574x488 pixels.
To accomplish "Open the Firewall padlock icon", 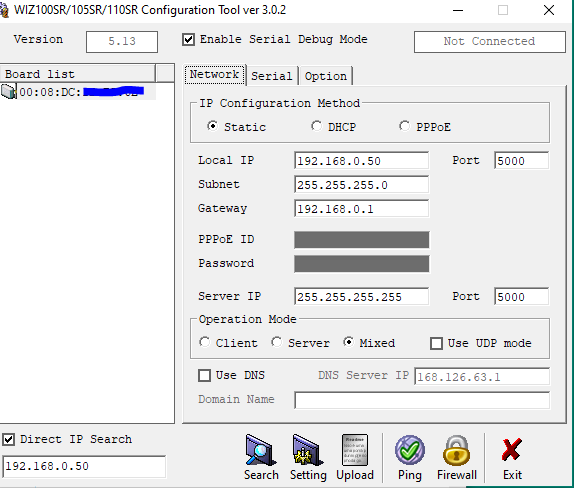I will pyautogui.click(x=456, y=450).
